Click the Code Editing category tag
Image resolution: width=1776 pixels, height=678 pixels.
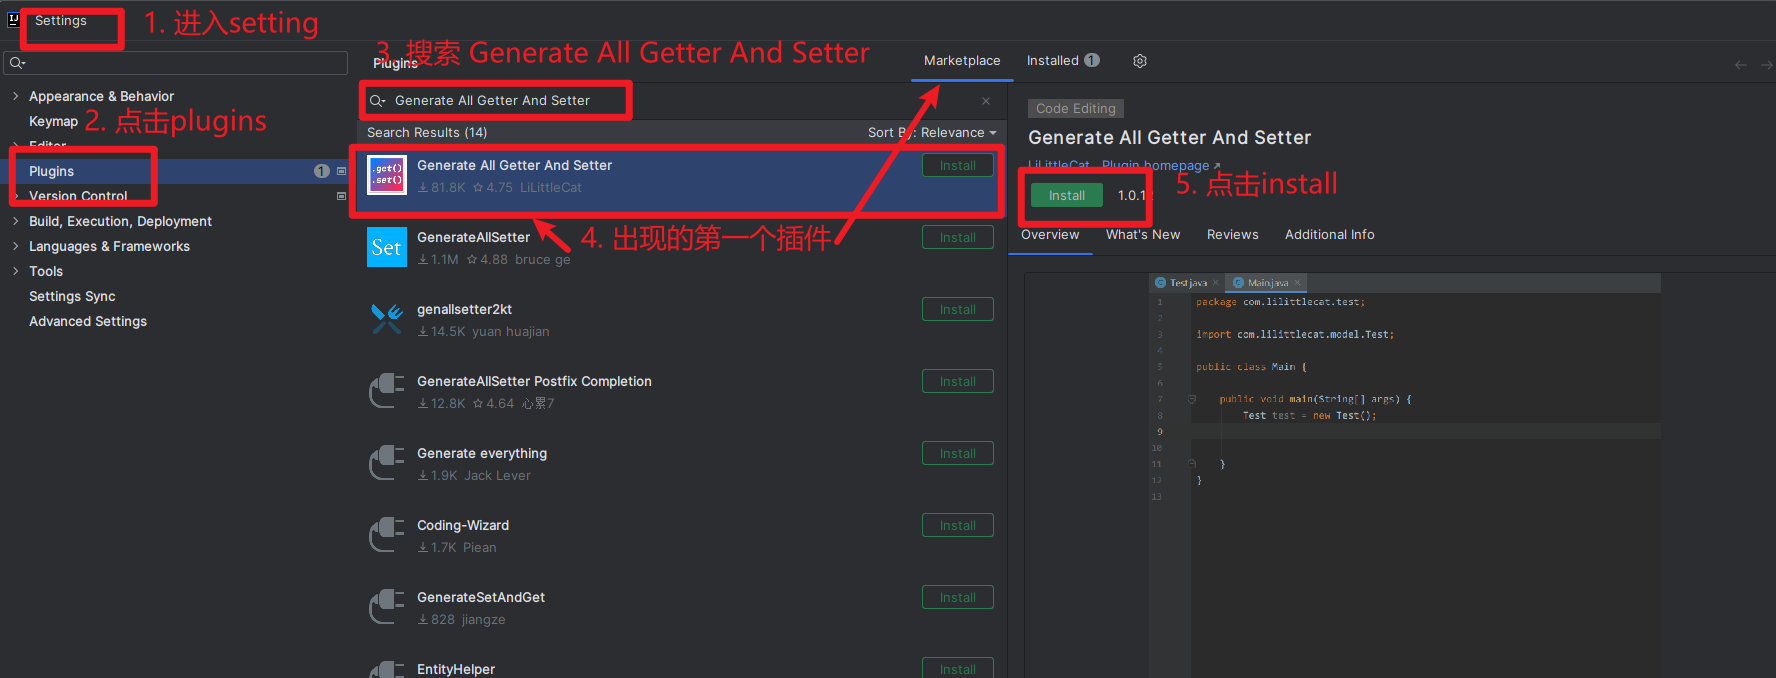[1076, 108]
